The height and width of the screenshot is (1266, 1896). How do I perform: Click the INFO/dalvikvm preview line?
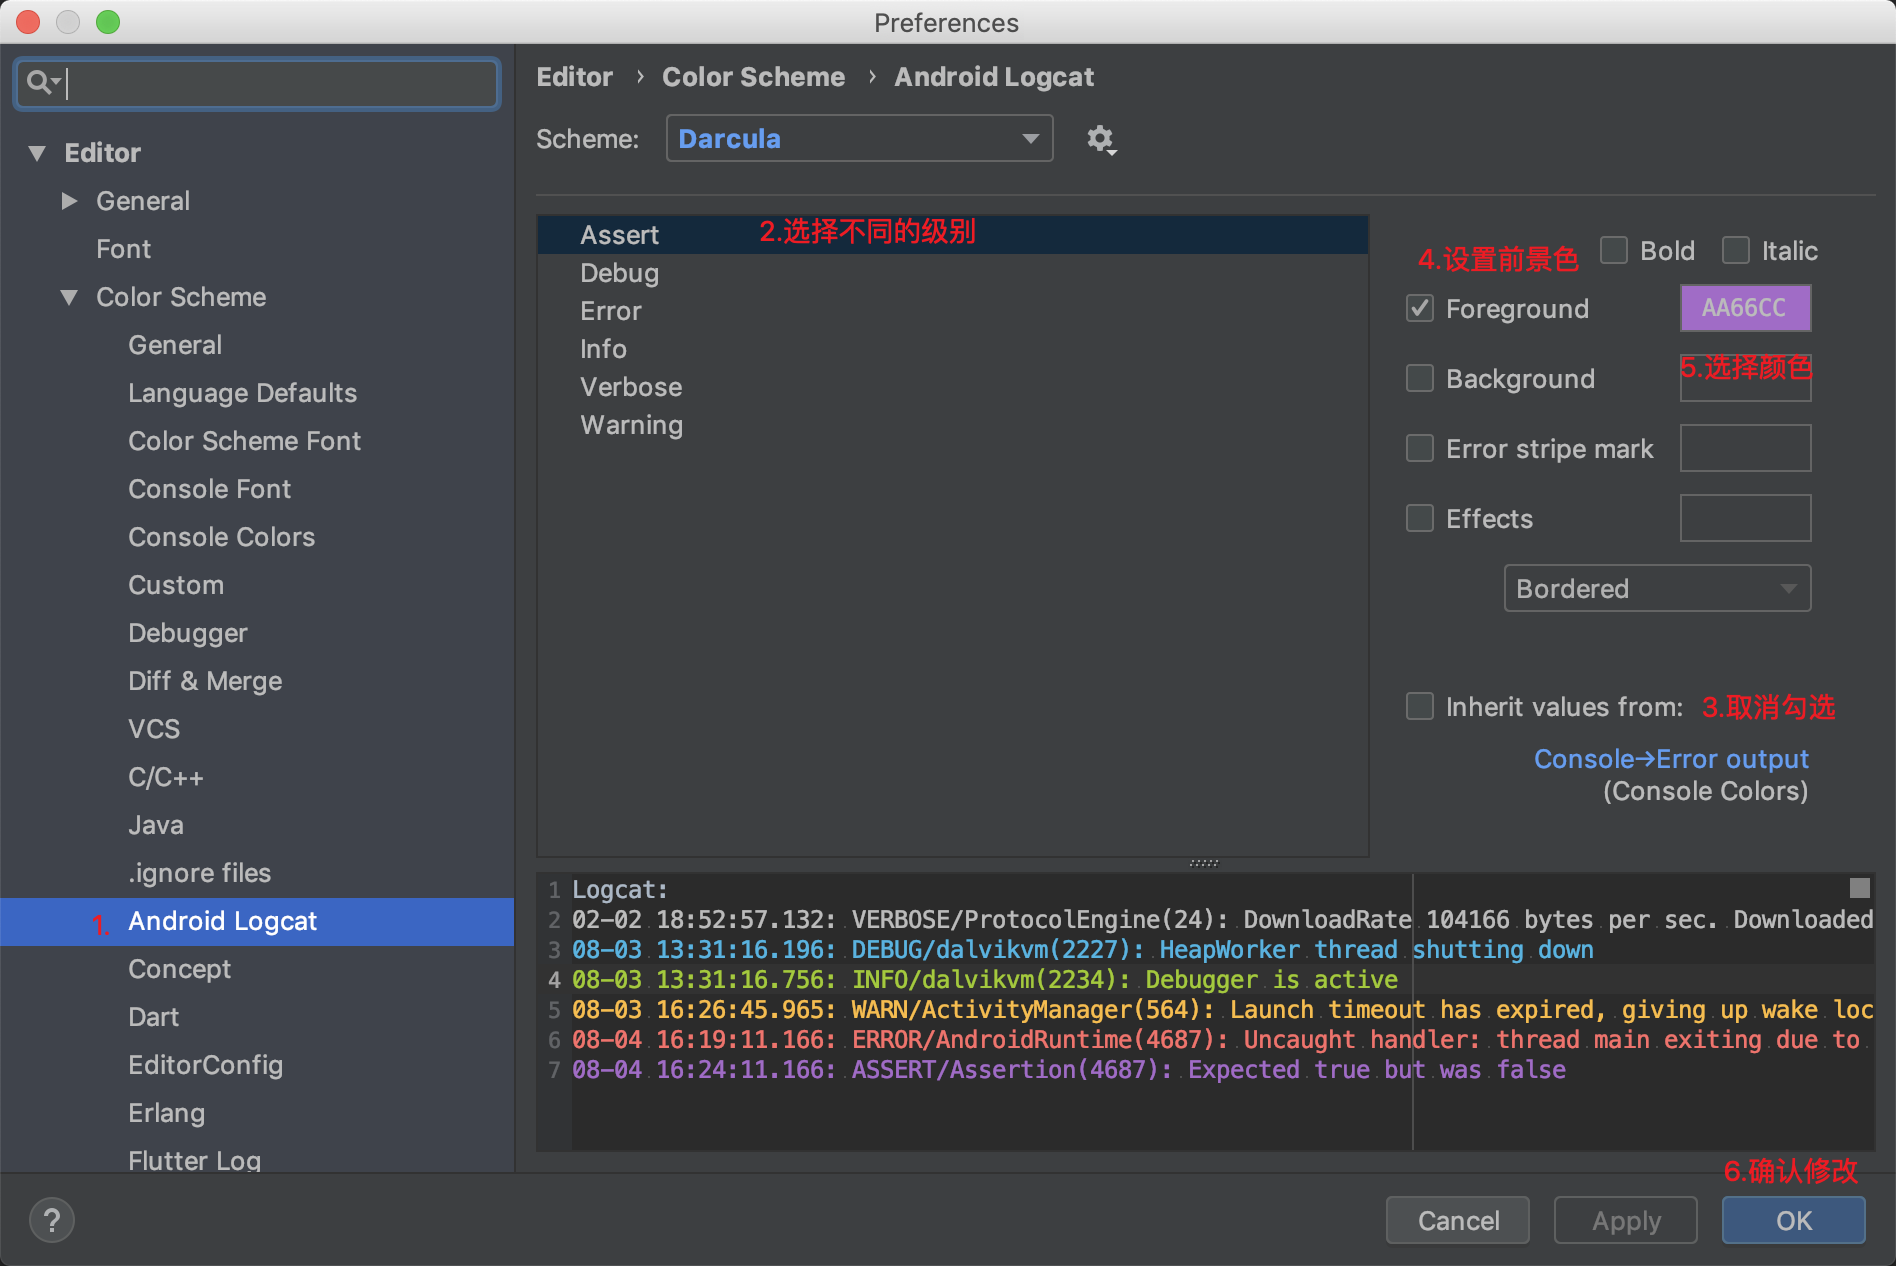pyautogui.click(x=985, y=980)
